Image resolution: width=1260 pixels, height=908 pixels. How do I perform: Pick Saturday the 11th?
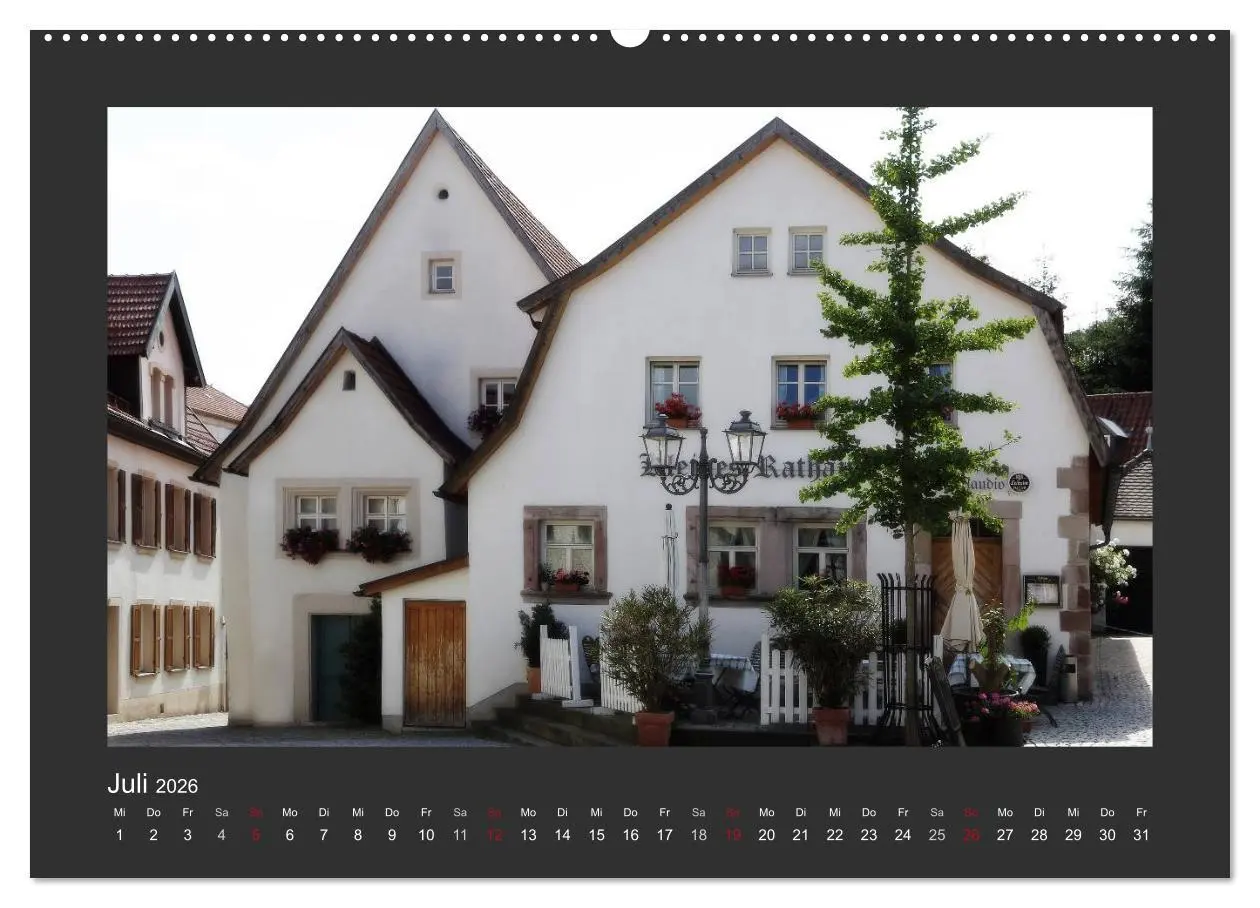(460, 835)
